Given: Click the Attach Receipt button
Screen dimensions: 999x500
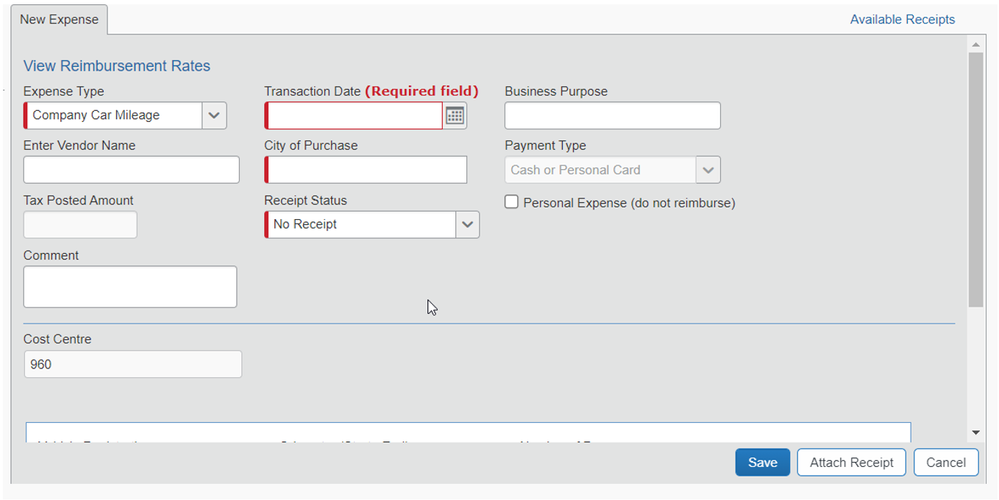Looking at the screenshot, I should click(851, 462).
